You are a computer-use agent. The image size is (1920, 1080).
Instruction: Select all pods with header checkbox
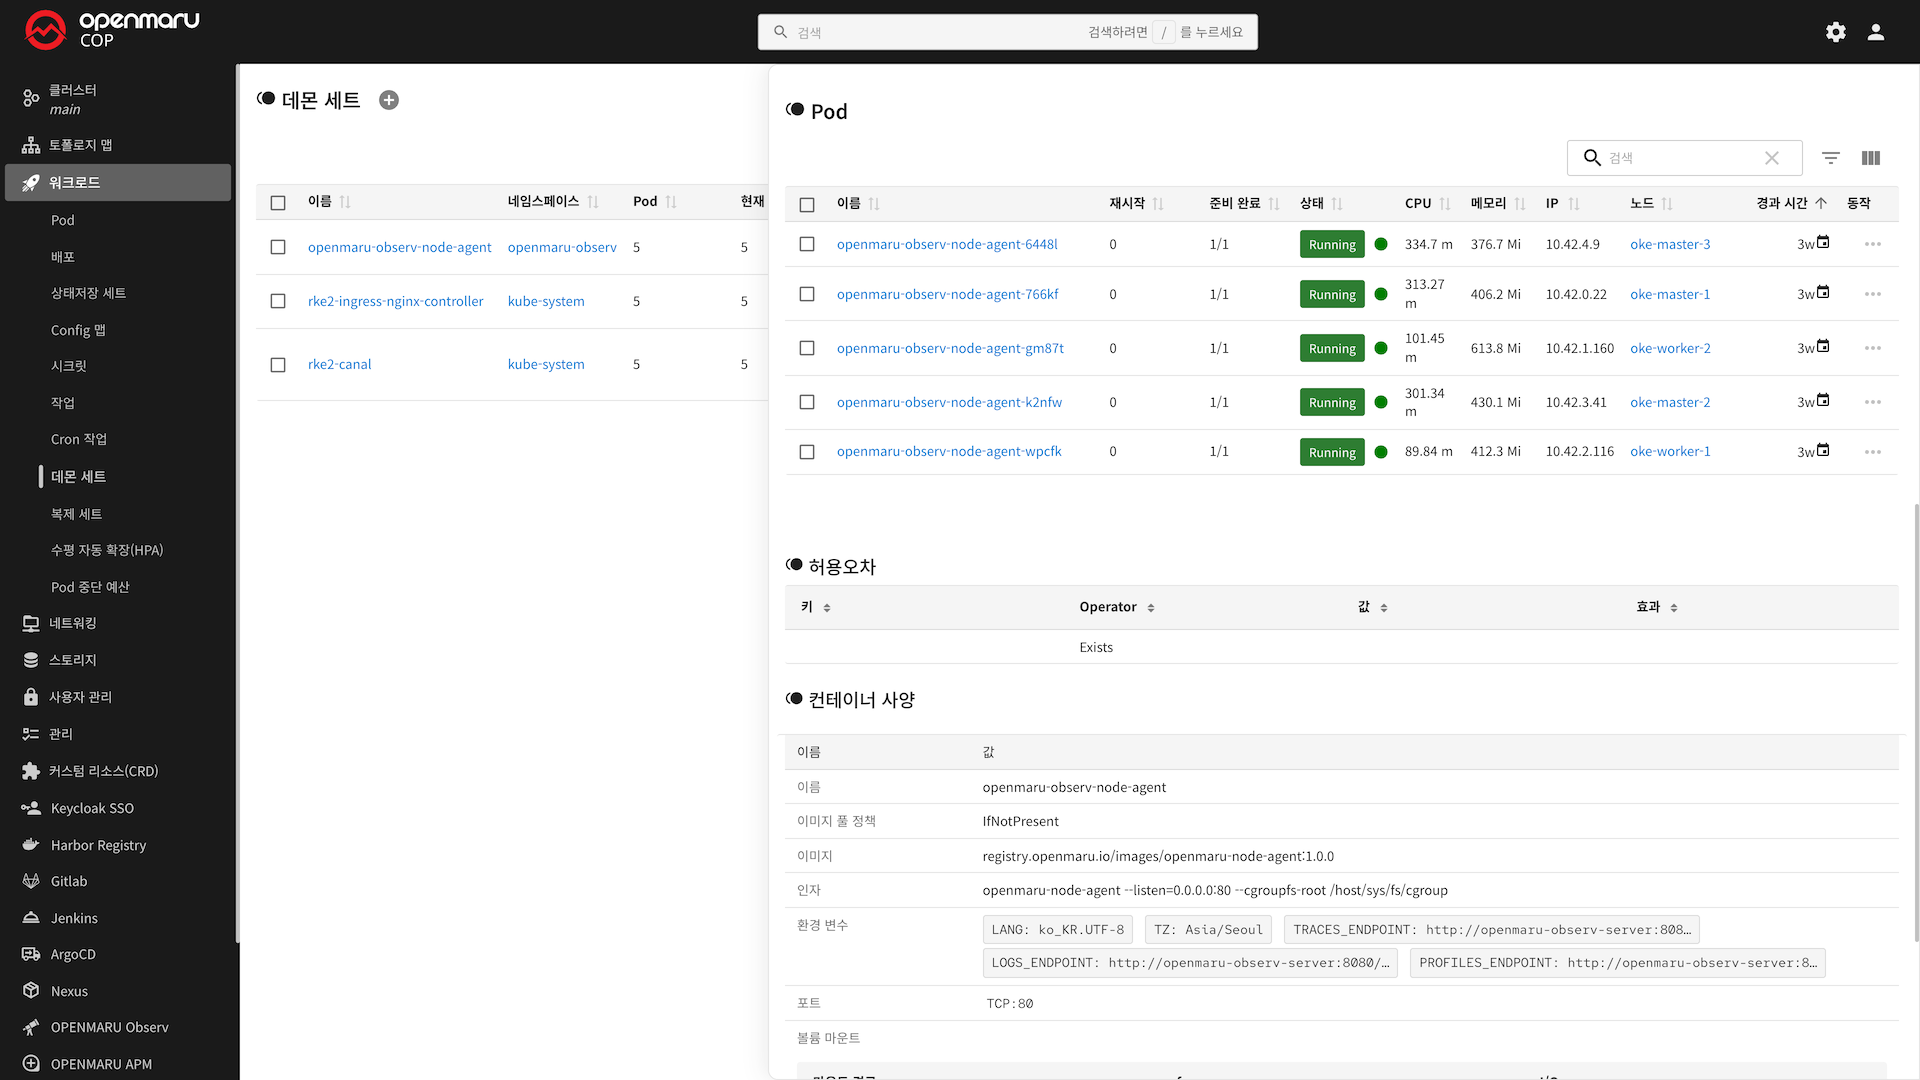(x=807, y=204)
